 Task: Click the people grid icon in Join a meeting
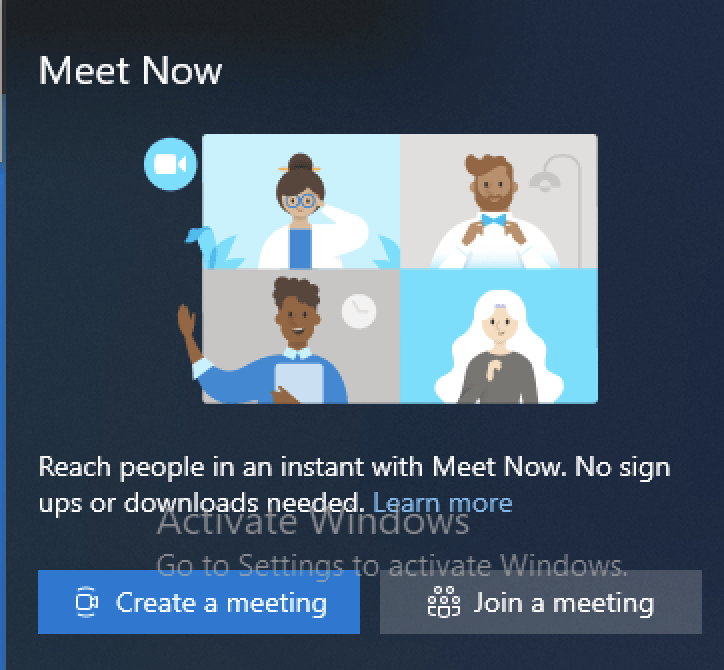coord(444,602)
